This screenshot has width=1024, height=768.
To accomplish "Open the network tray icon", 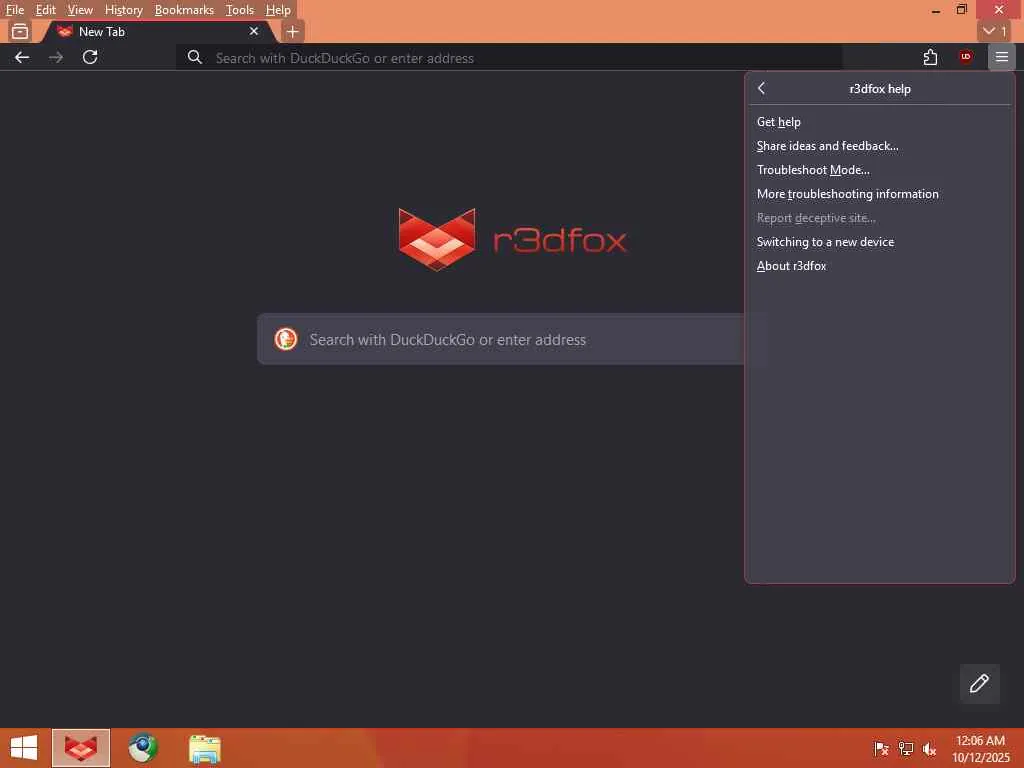I will coord(905,749).
